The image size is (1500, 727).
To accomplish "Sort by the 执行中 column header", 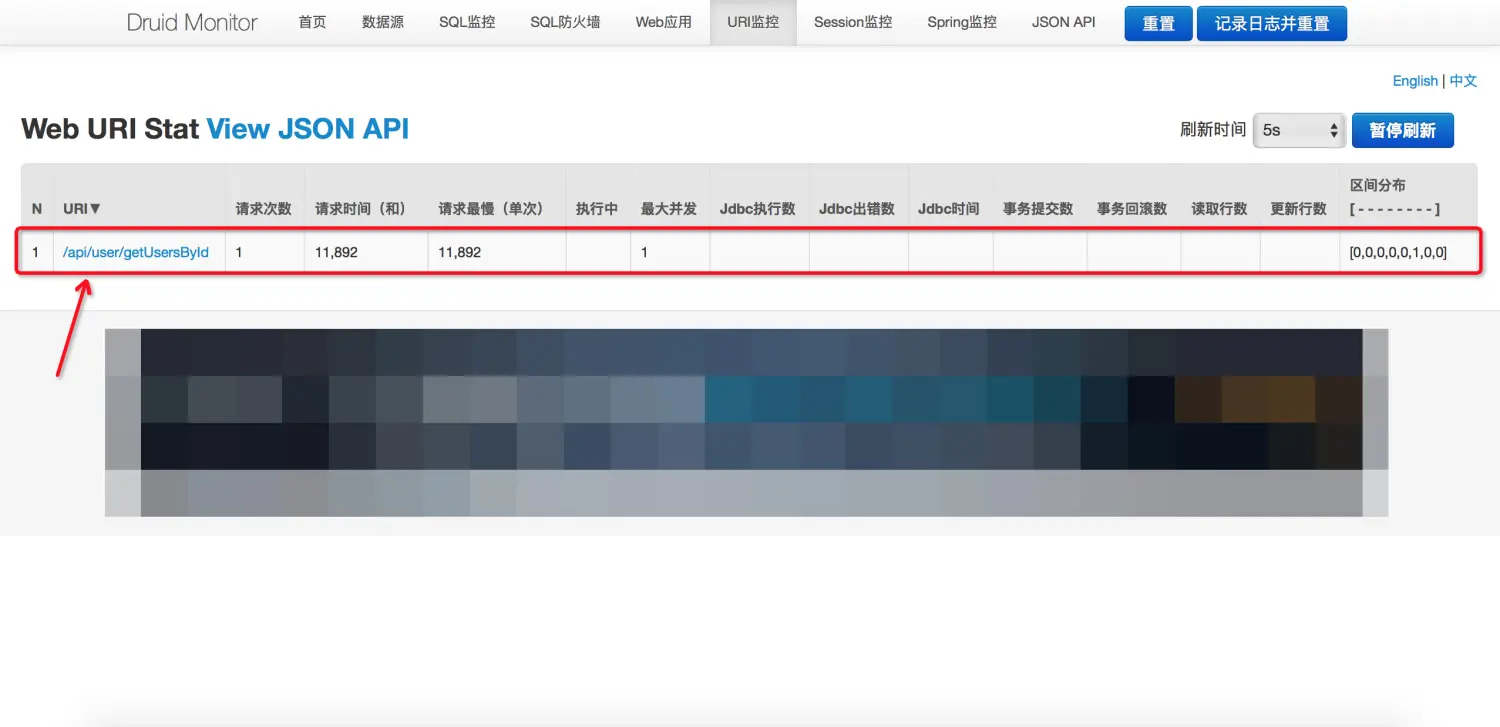I will (597, 209).
